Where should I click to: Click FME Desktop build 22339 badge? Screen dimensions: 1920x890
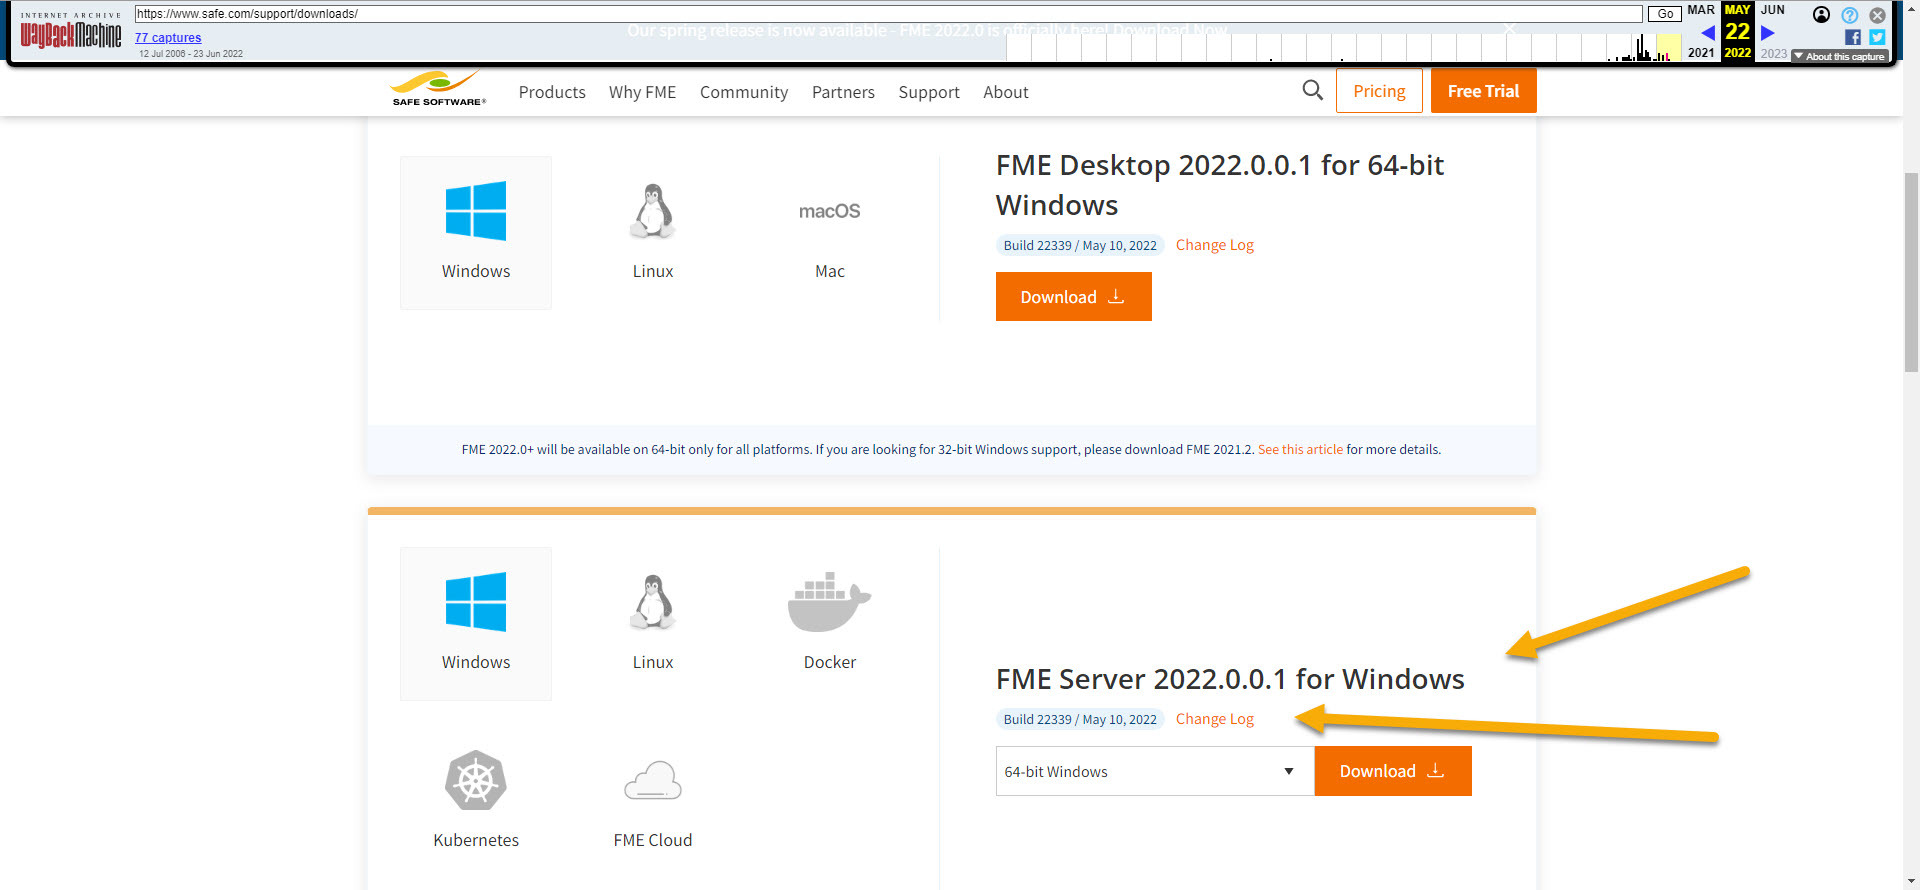1080,245
